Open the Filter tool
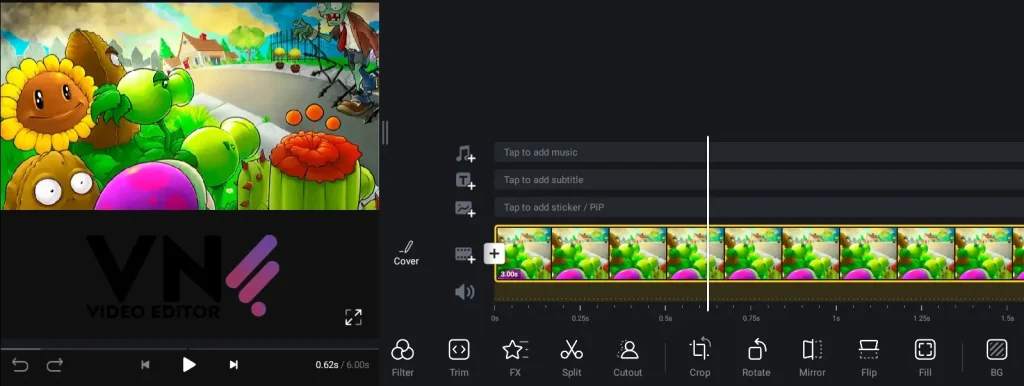Image resolution: width=1024 pixels, height=386 pixels. 402,357
